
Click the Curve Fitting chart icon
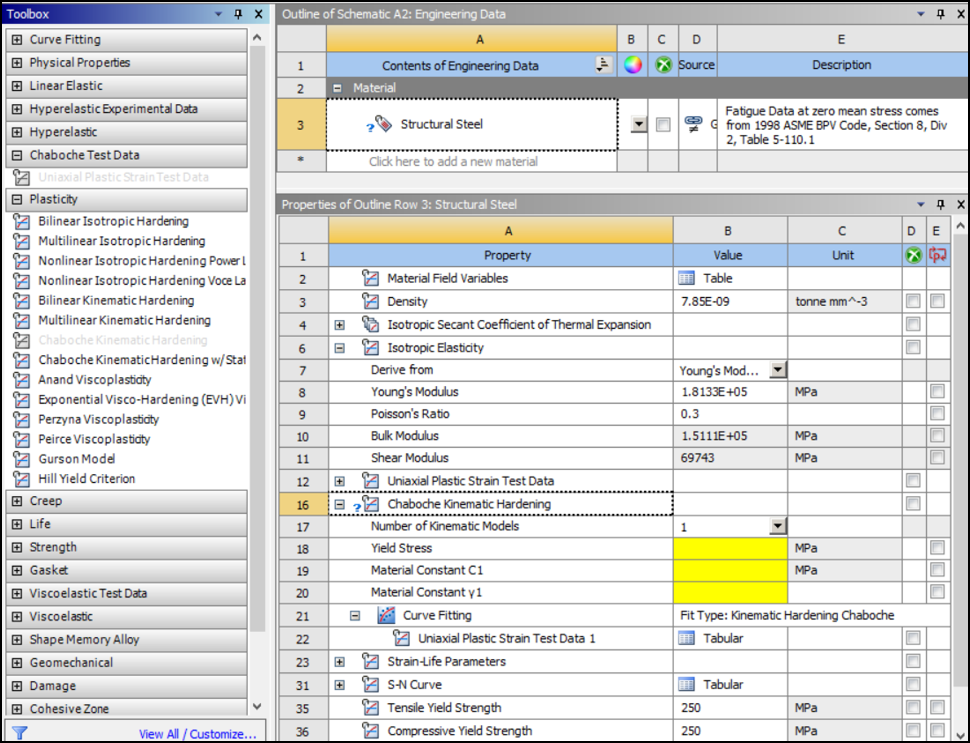click(x=387, y=616)
